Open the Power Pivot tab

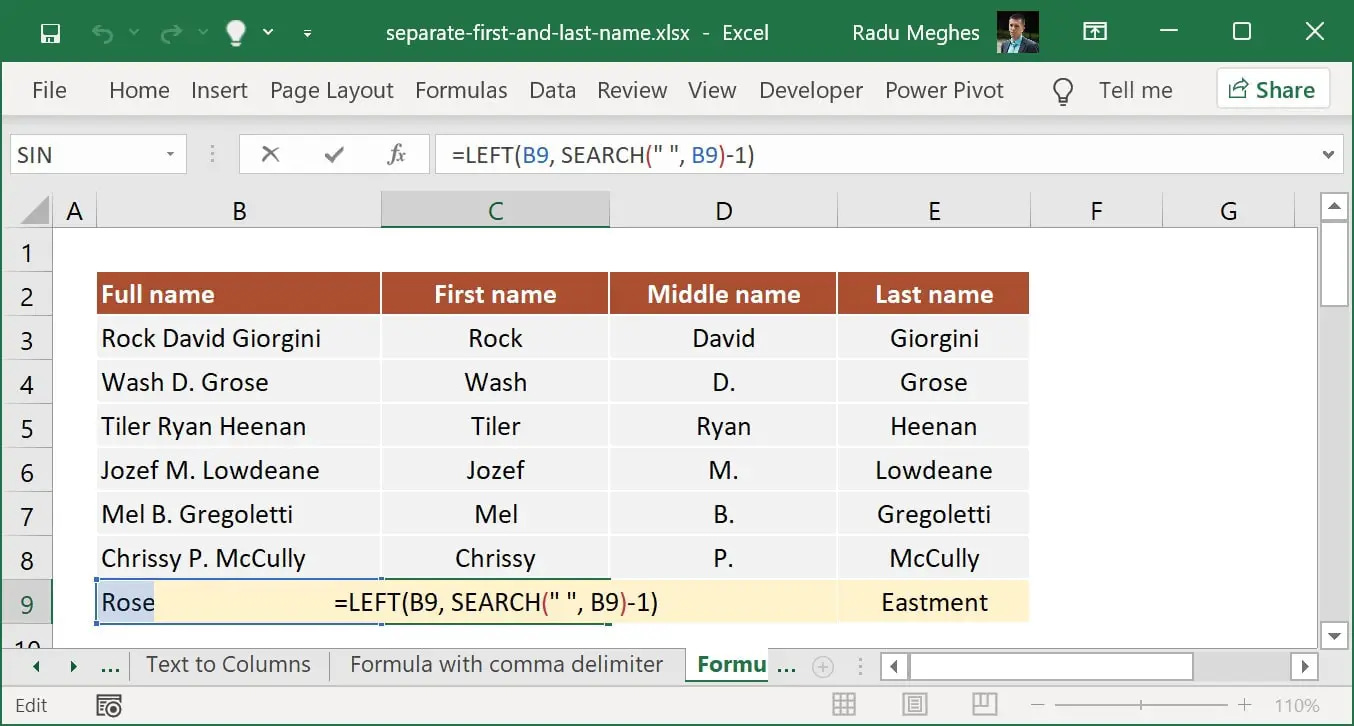click(944, 90)
